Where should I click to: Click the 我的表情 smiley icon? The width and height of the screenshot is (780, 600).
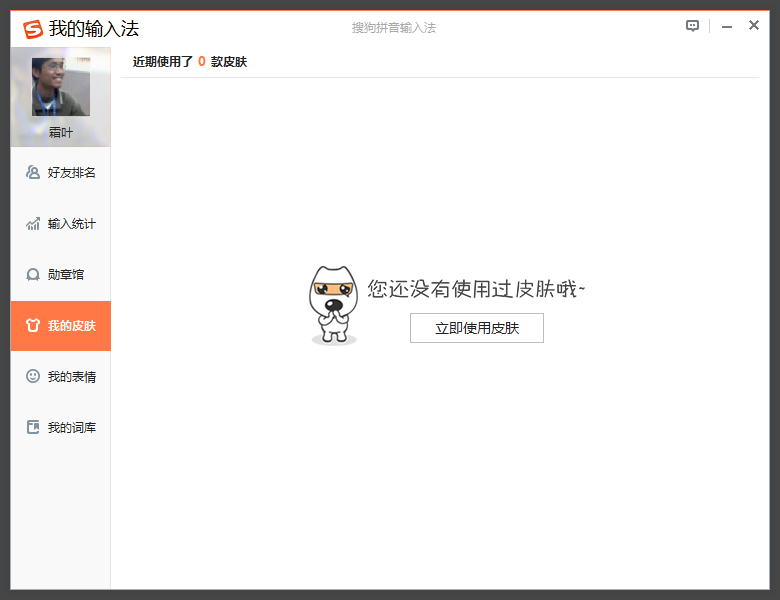pos(33,376)
